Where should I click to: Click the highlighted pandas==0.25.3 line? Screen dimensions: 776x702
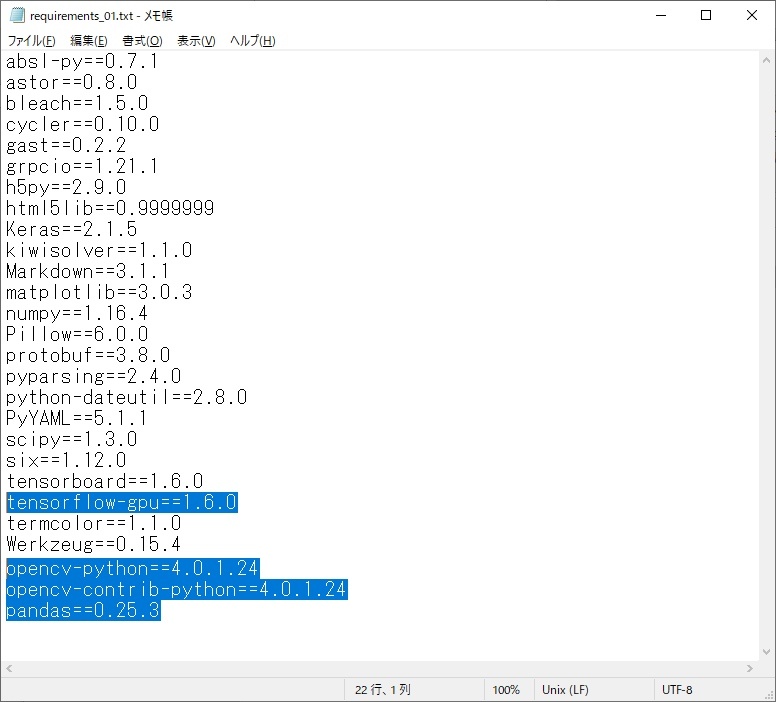point(83,610)
